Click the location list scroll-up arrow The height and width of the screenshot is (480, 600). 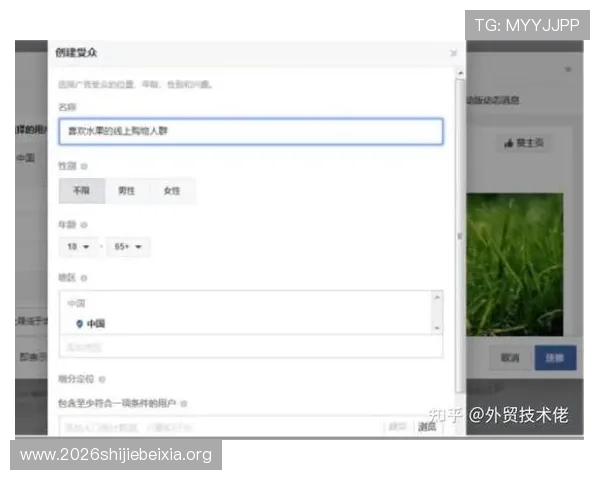coord(437,297)
